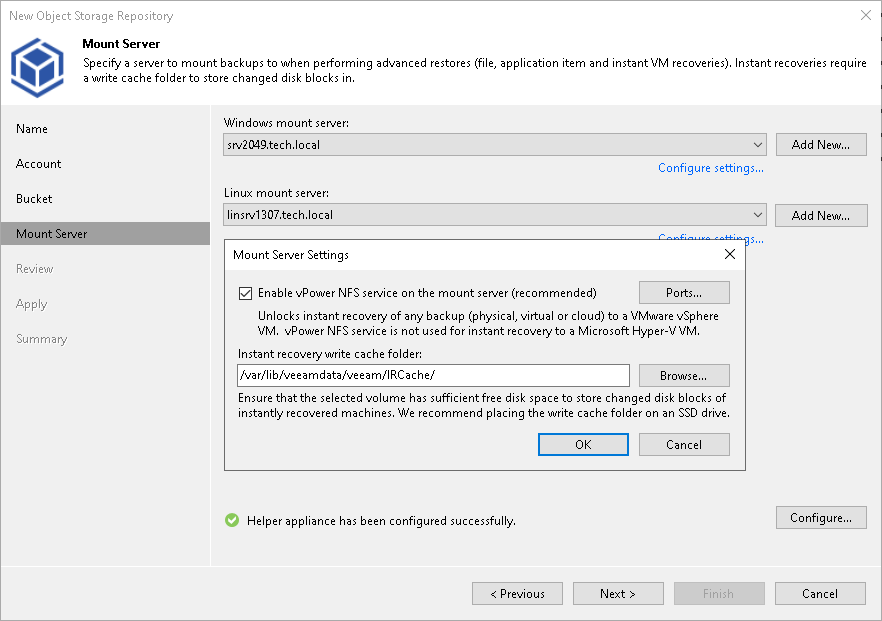This screenshot has width=882, height=621.
Task: Select the Summary wizard step
Action: pyautogui.click(x=42, y=339)
